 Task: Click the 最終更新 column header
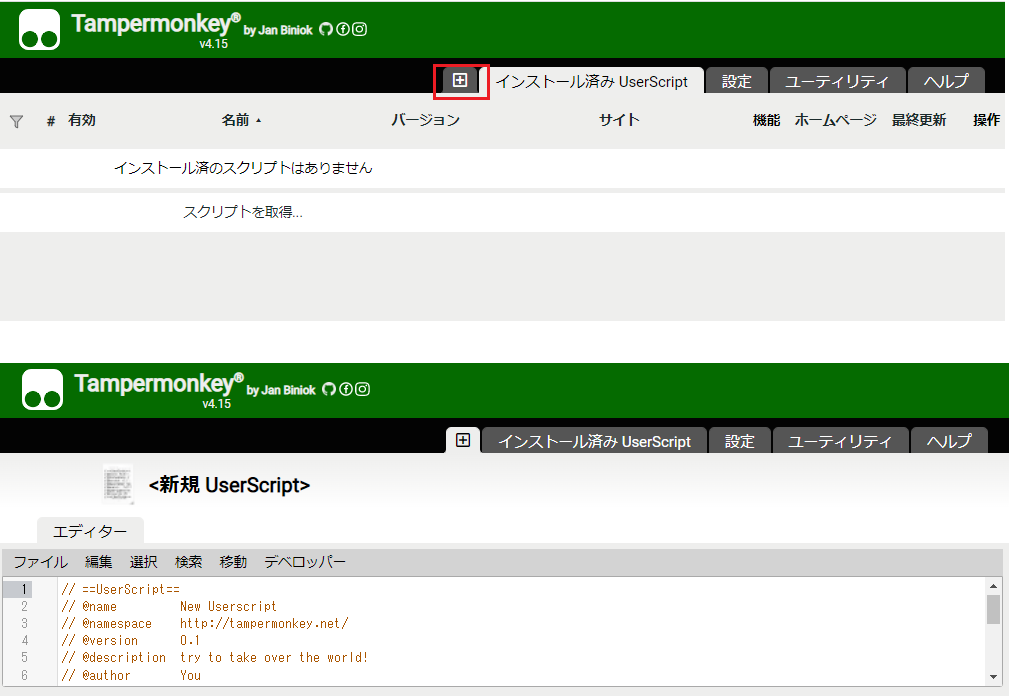(x=918, y=120)
